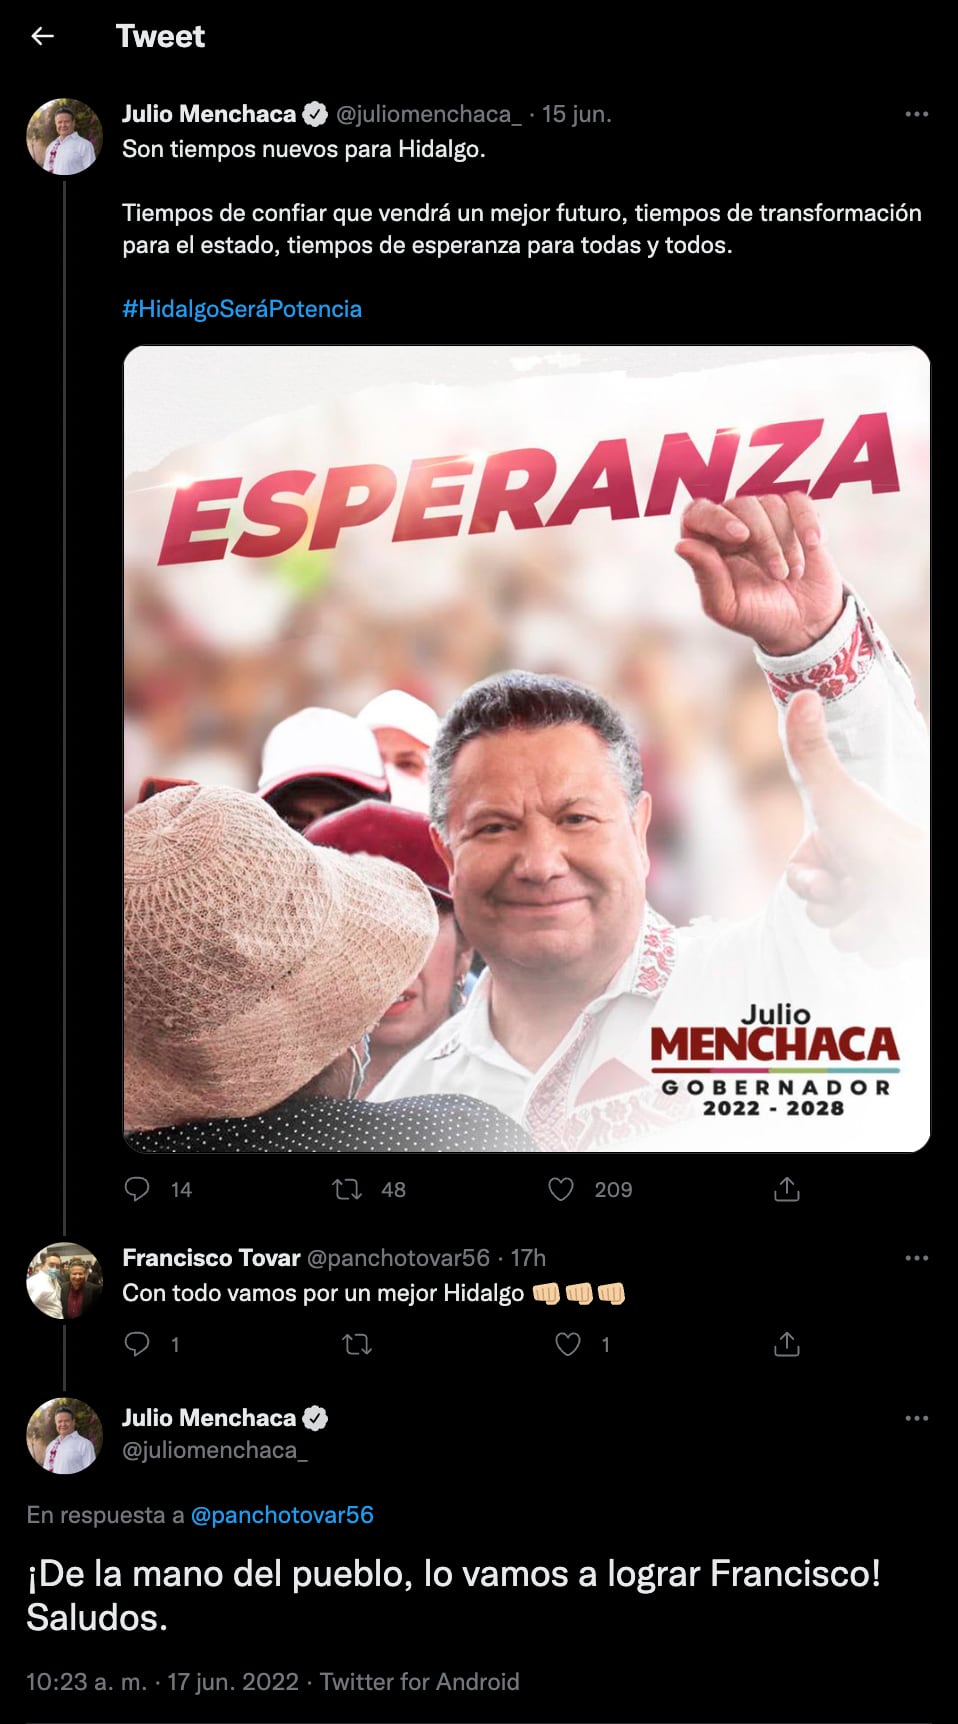Viewport: 958px width, 1724px height.
Task: Retweet Francisco Tovar's reply
Action: coord(357,1344)
